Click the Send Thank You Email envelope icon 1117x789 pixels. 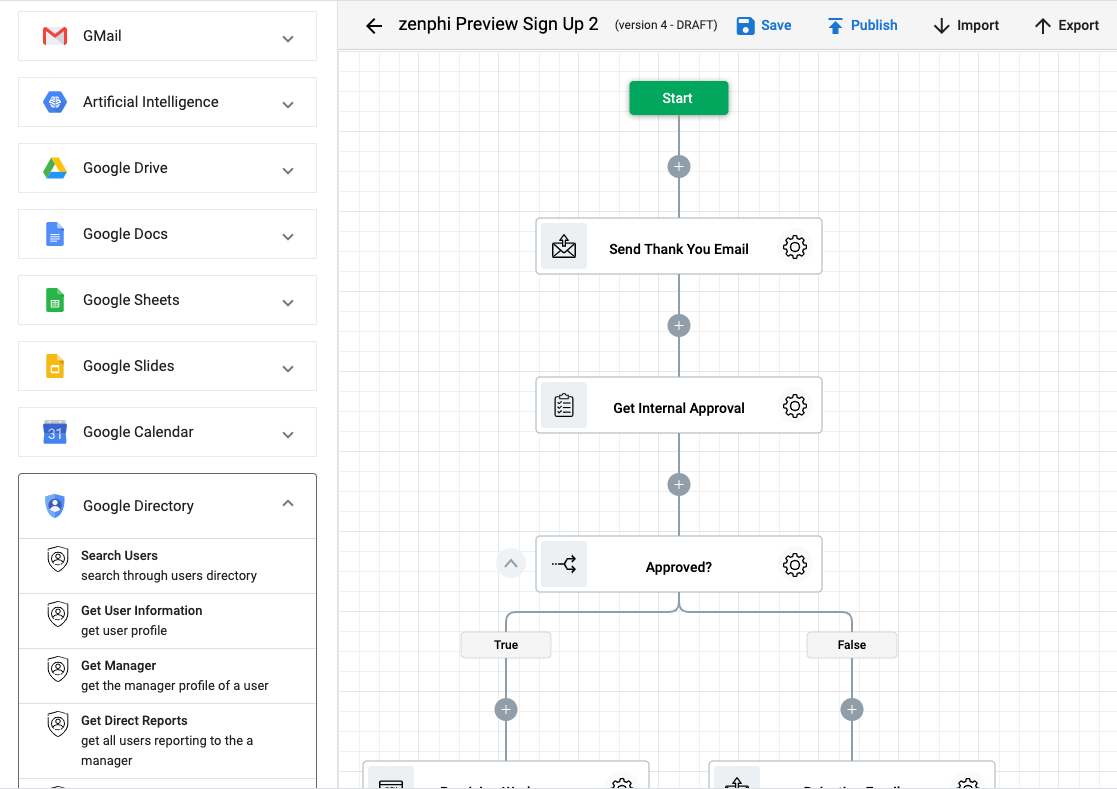click(564, 247)
